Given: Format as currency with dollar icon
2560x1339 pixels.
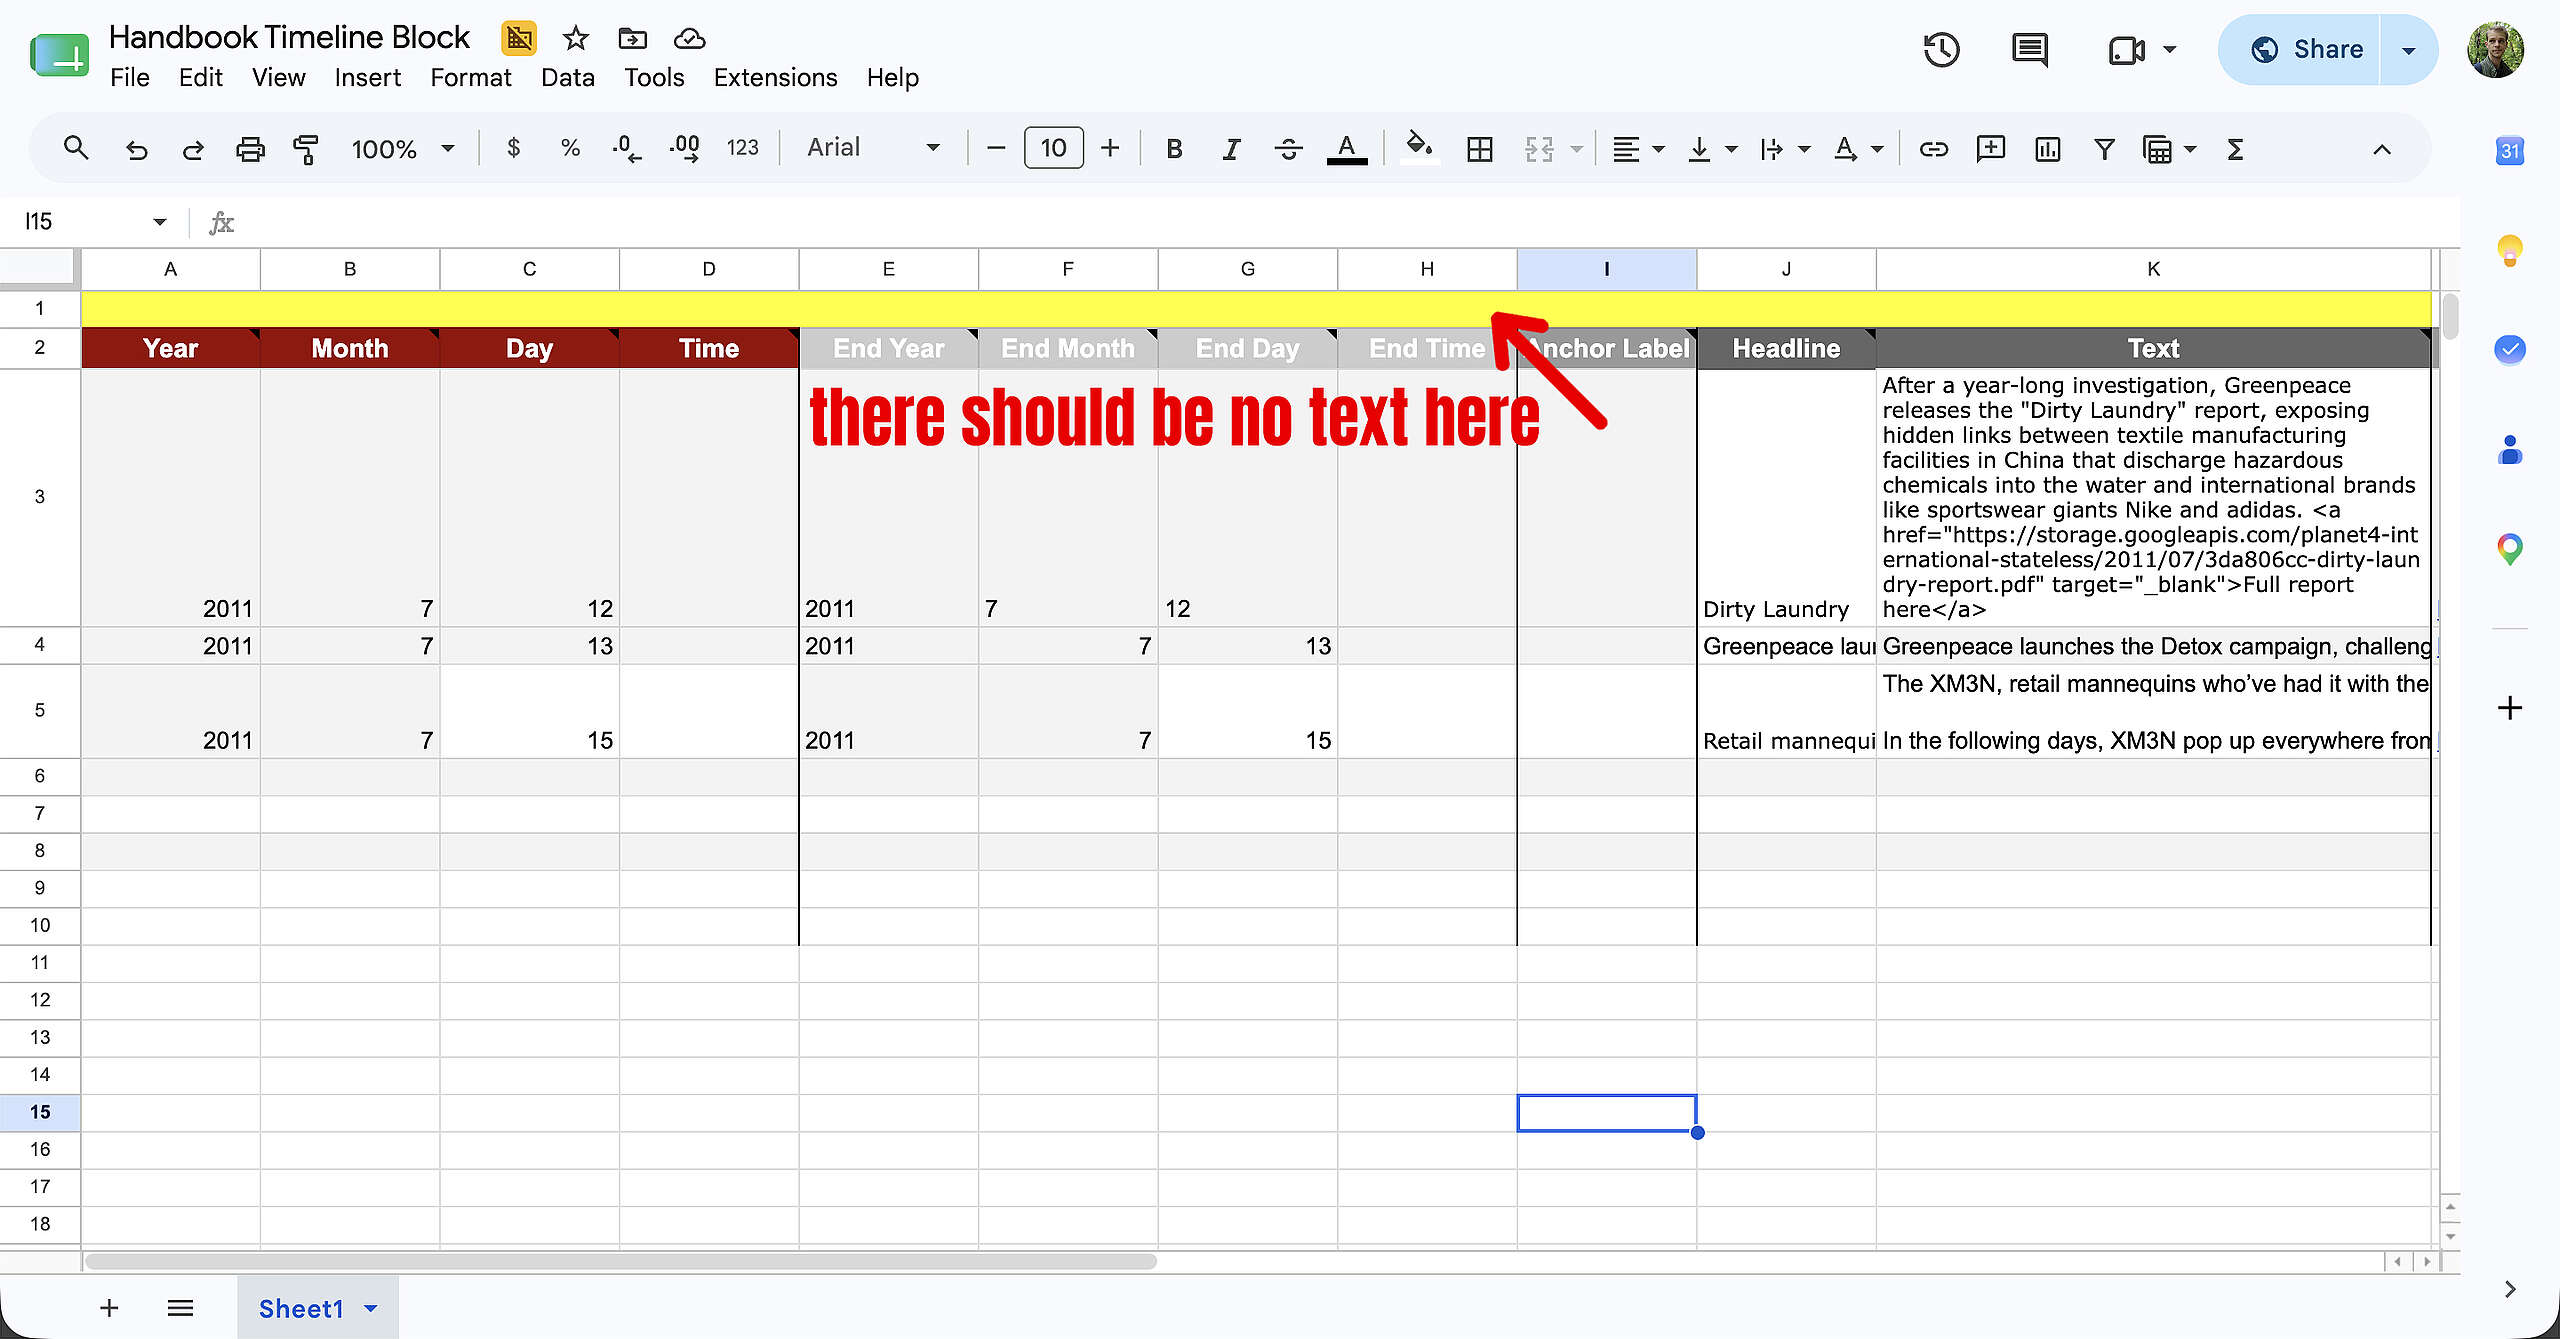Looking at the screenshot, I should (x=513, y=149).
